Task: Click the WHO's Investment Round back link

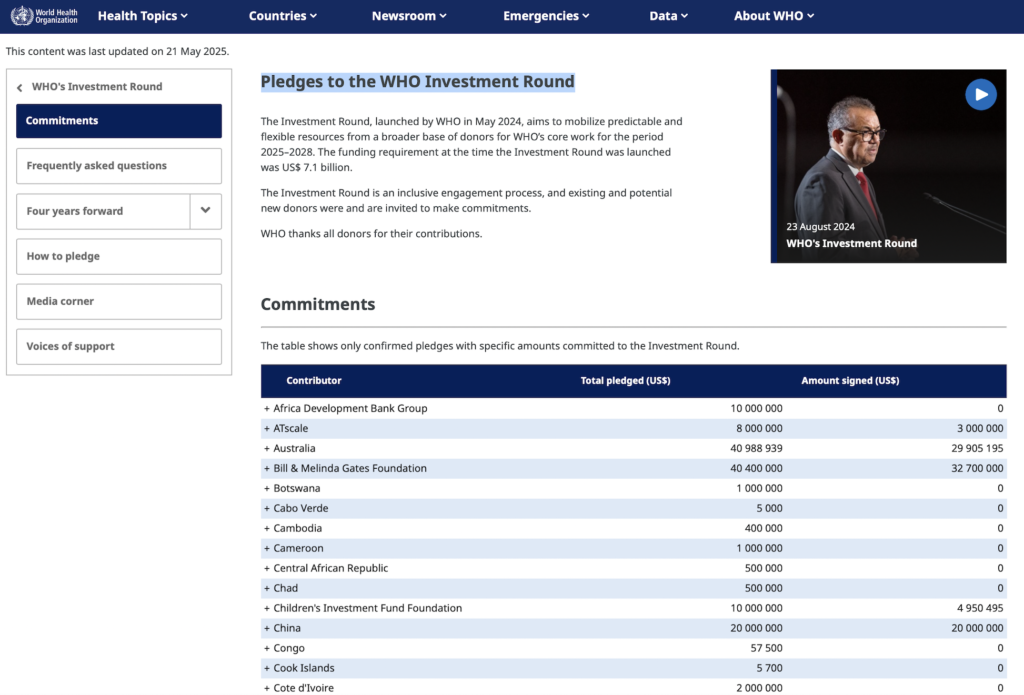Action: (x=97, y=86)
